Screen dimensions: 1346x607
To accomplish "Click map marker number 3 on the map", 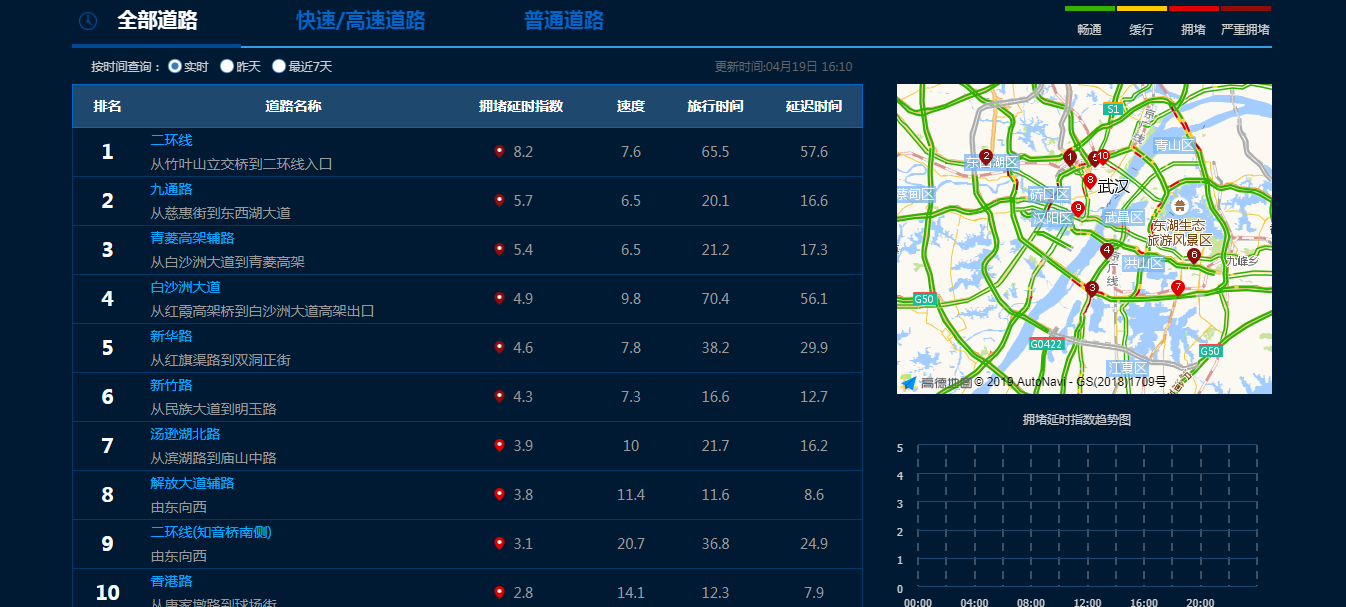I will [x=1092, y=288].
